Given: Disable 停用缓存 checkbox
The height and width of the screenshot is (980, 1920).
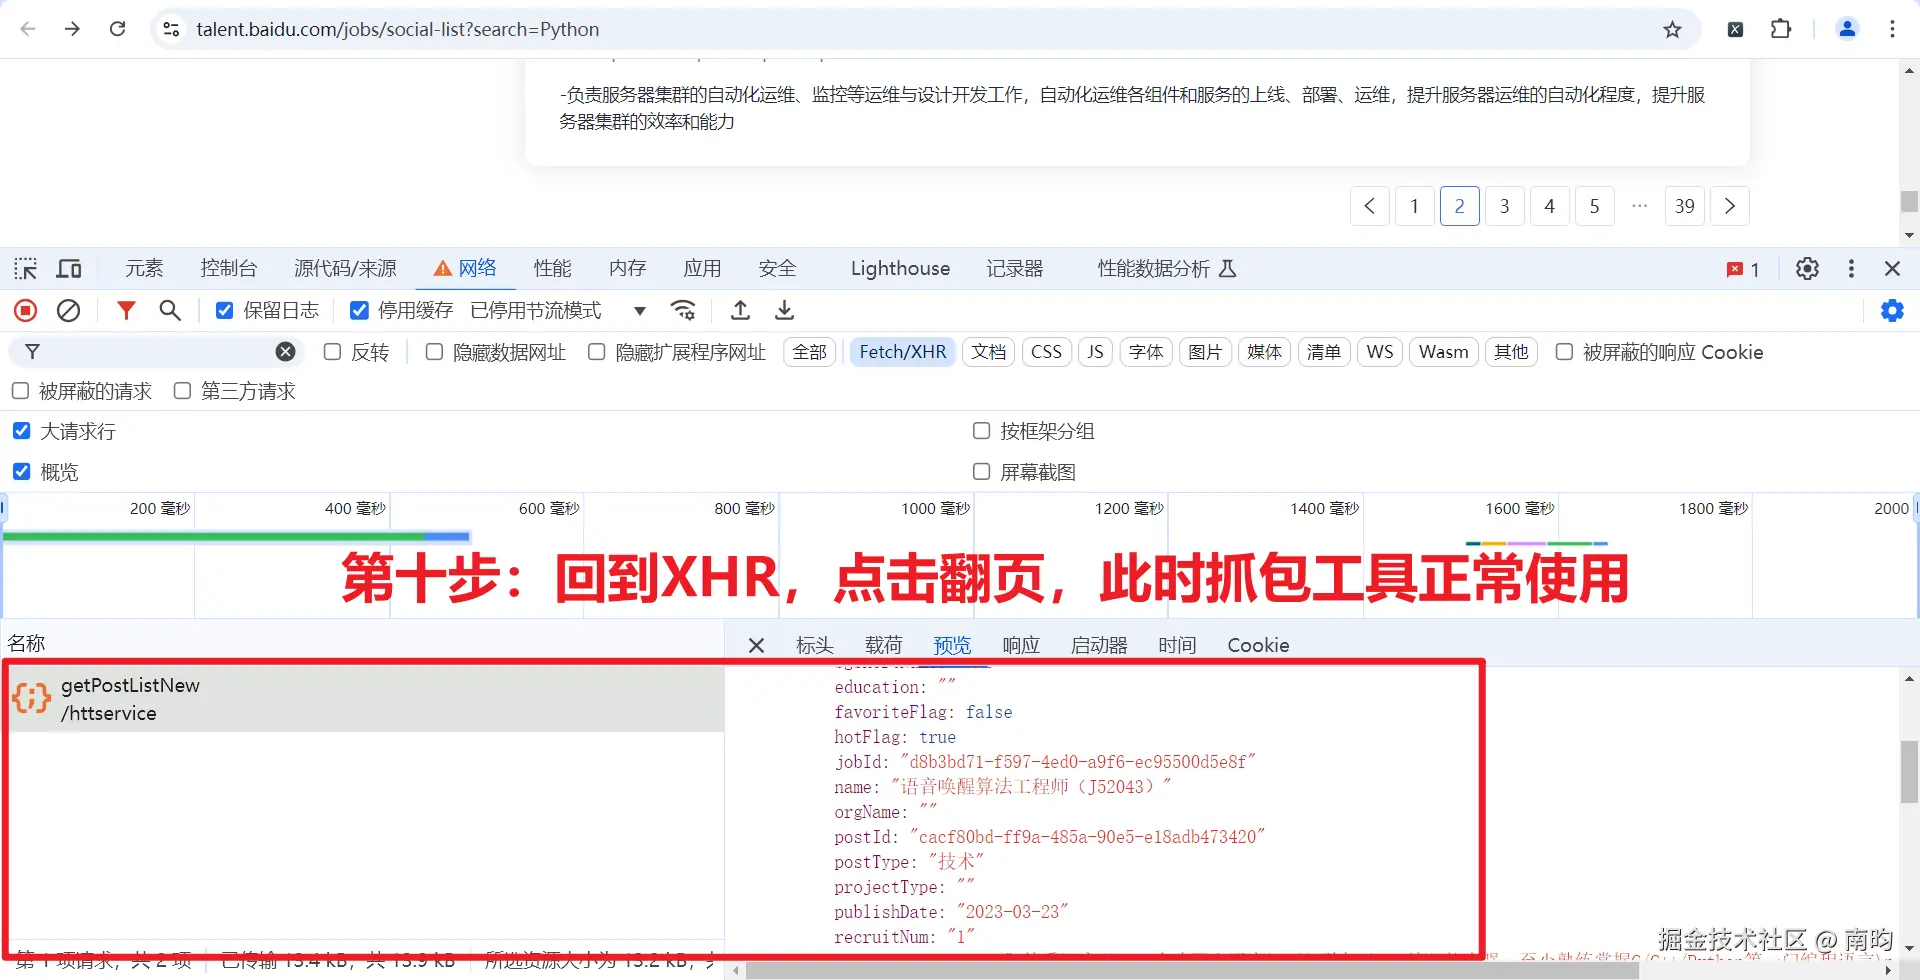Looking at the screenshot, I should point(359,310).
